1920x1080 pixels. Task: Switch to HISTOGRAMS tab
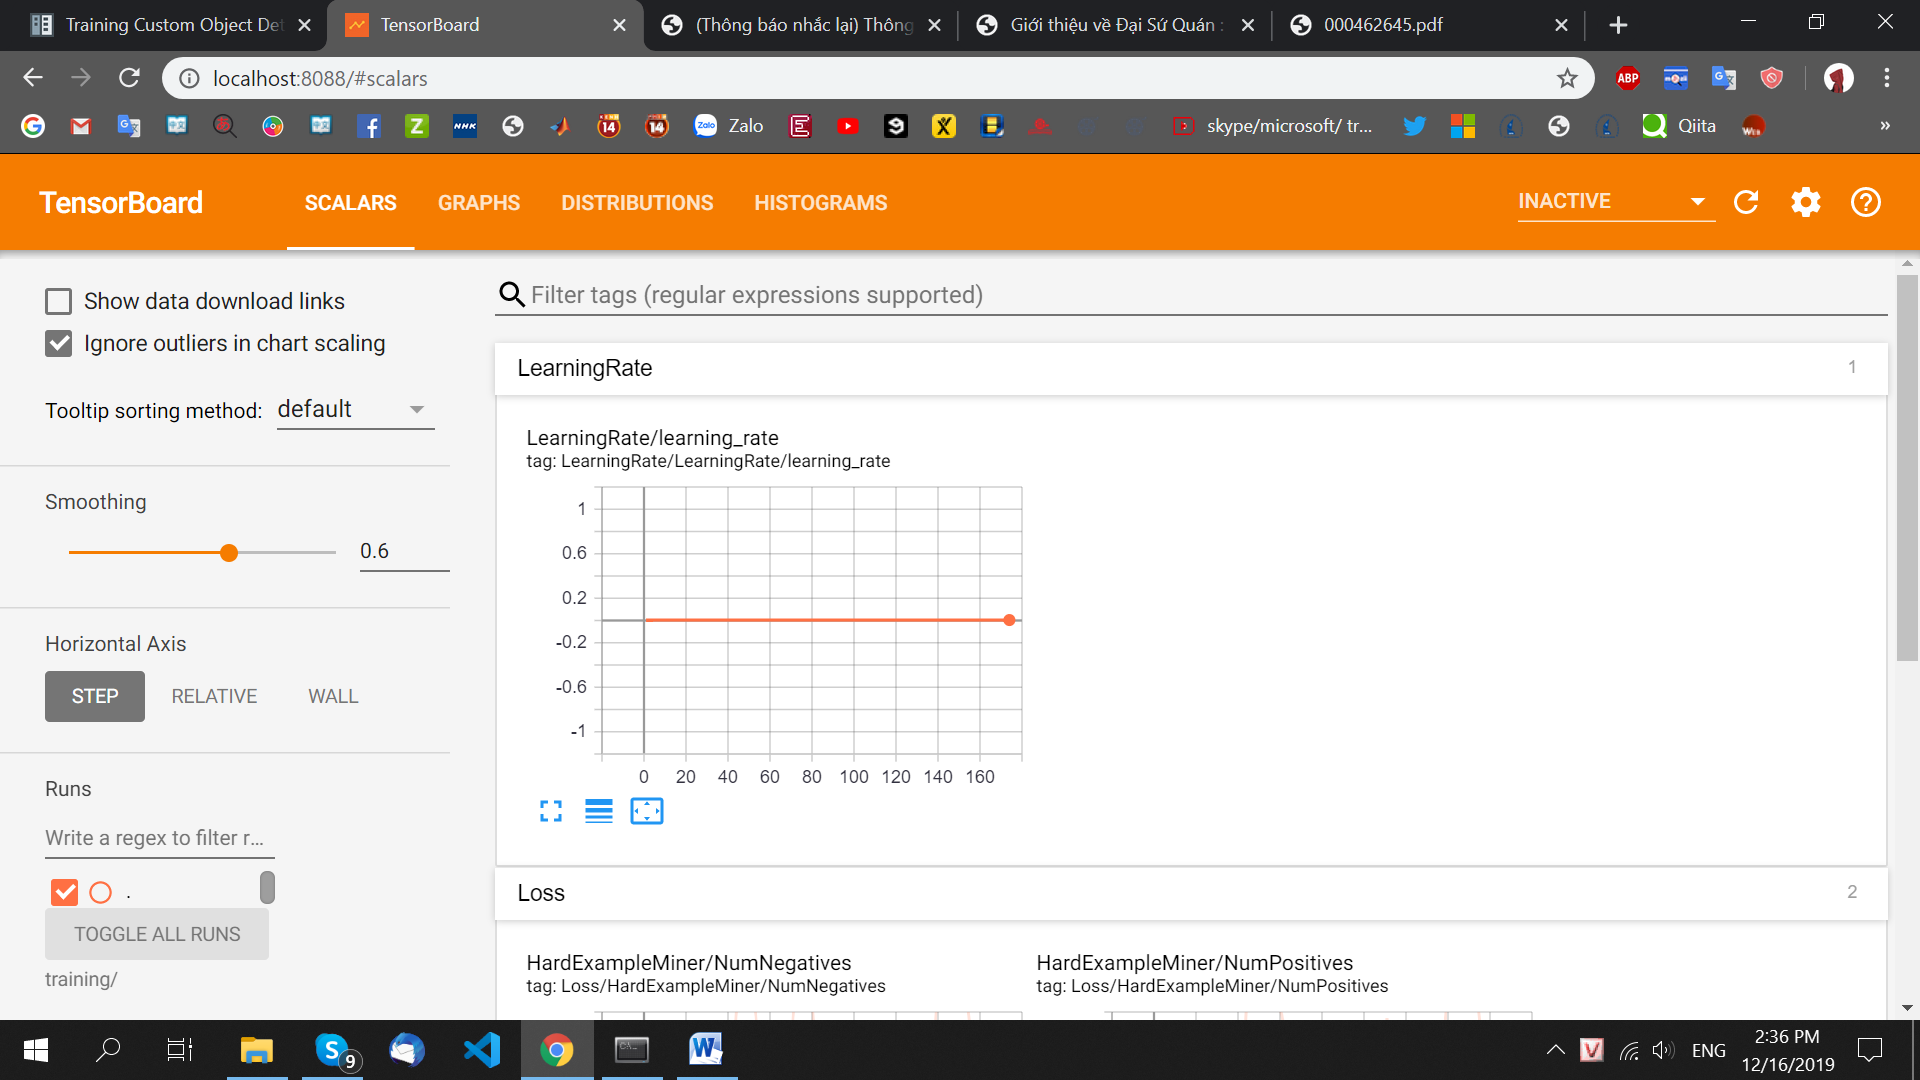click(x=821, y=203)
